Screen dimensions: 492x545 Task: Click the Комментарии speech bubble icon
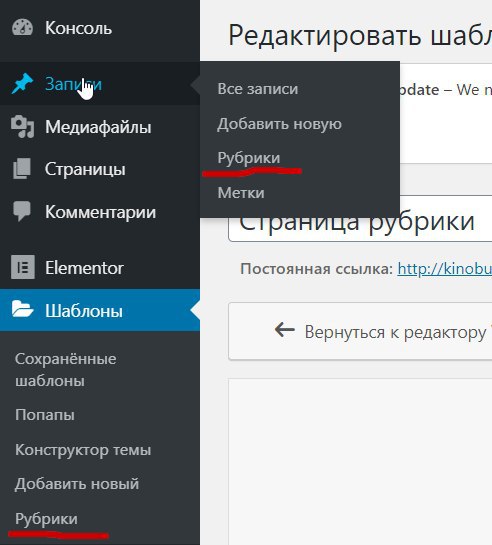22,211
